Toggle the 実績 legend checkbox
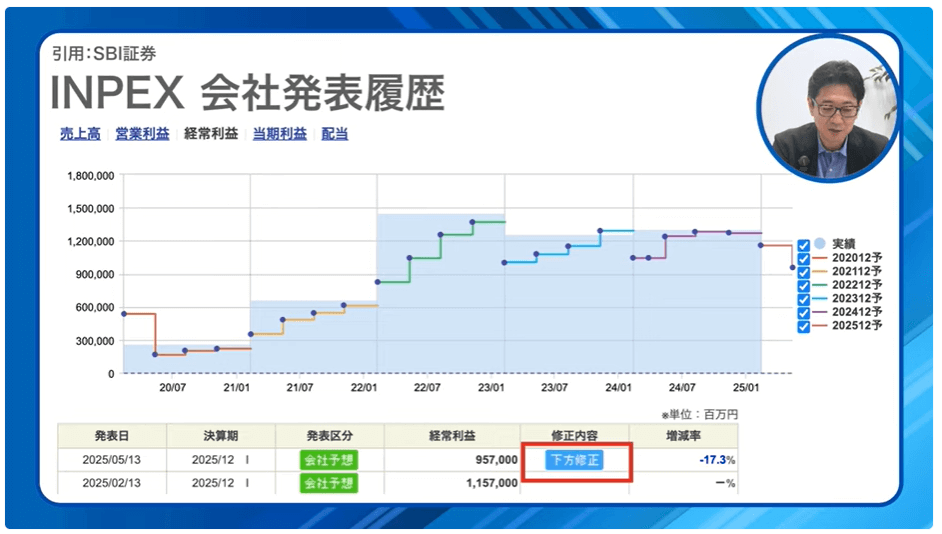Viewport: 942px width, 534px height. pyautogui.click(x=803, y=245)
